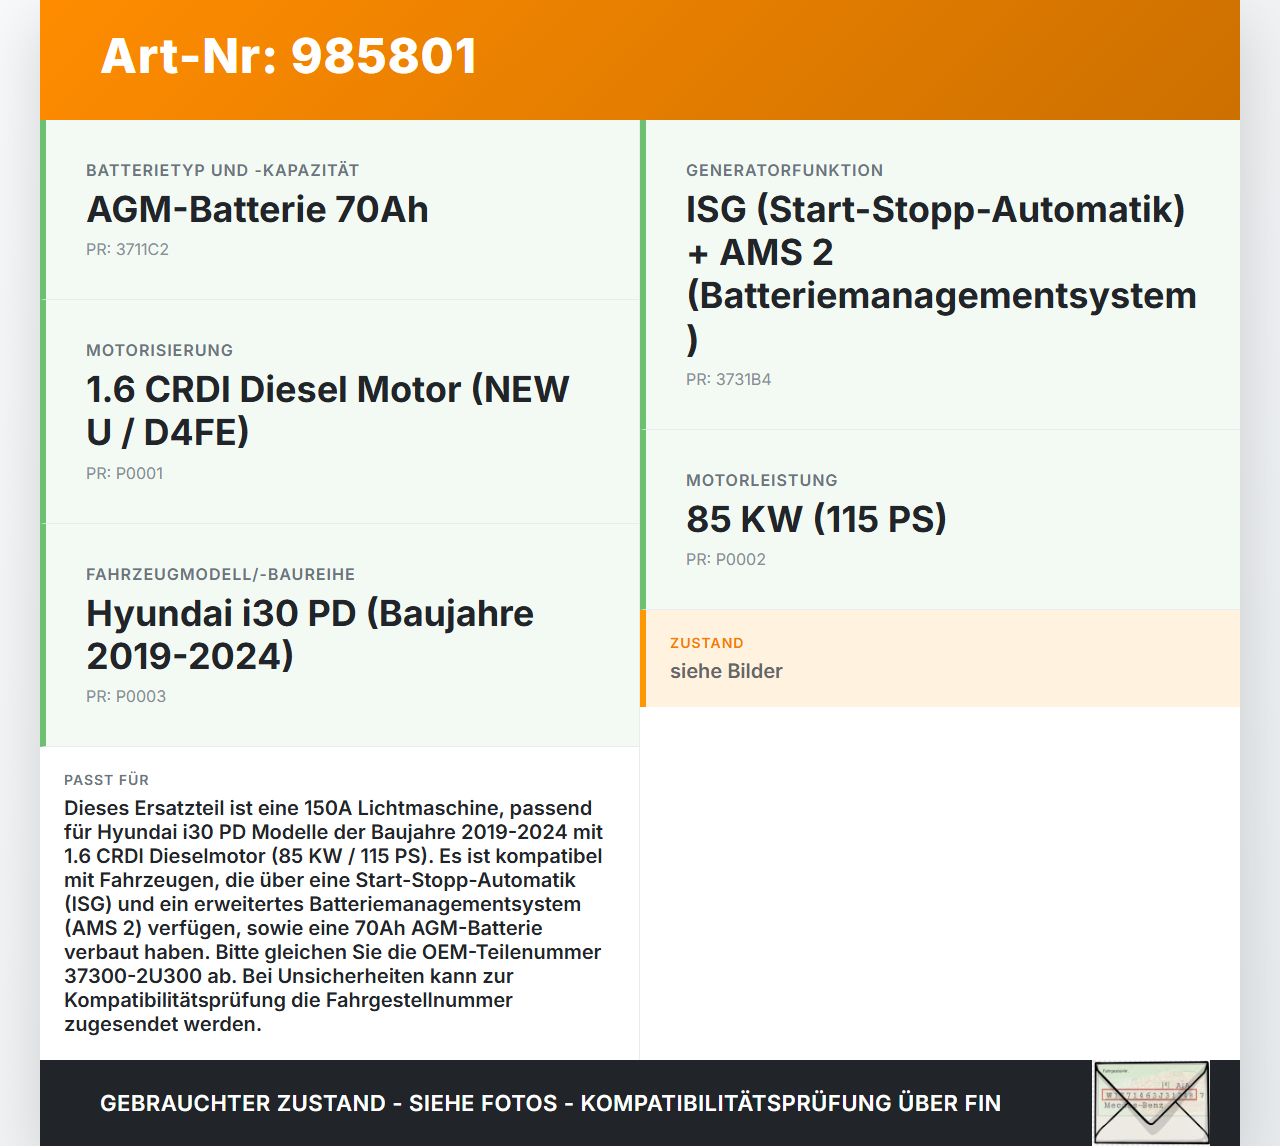Click PR code 3711C2
Image resolution: width=1280 pixels, height=1146 pixels.
tap(127, 250)
